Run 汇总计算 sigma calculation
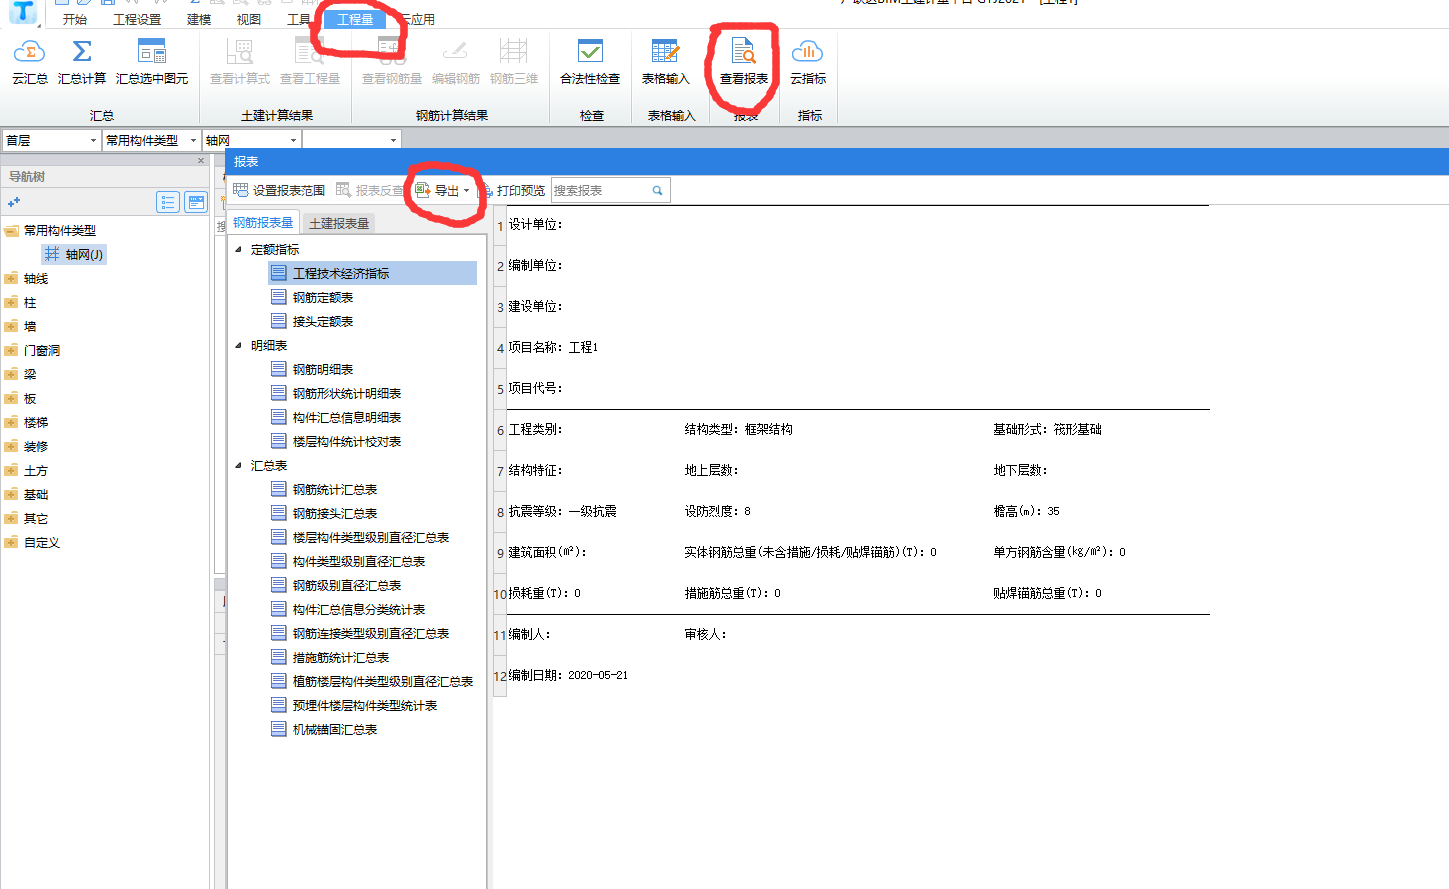Image resolution: width=1449 pixels, height=889 pixels. [82, 61]
